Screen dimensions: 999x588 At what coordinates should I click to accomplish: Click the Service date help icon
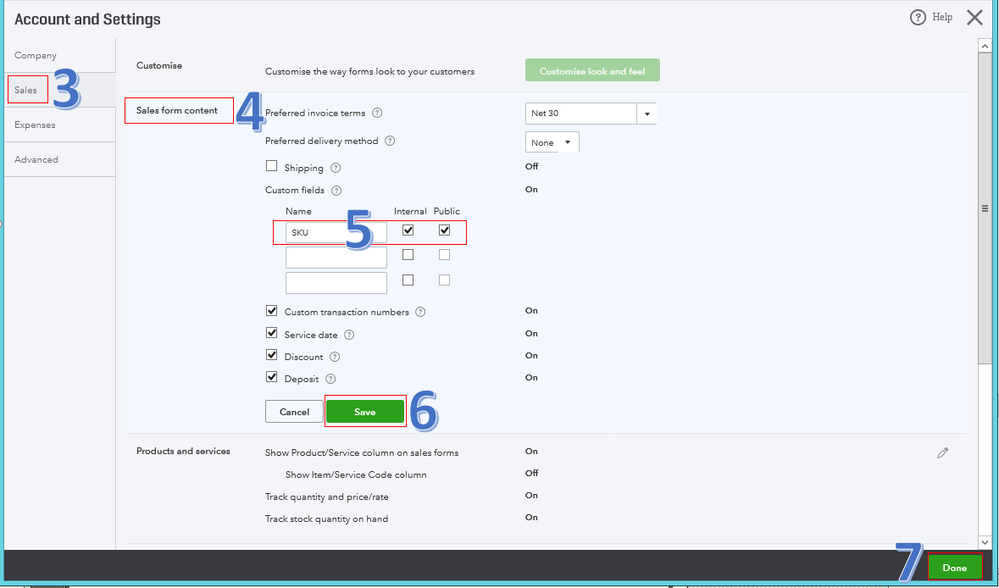[x=349, y=334]
